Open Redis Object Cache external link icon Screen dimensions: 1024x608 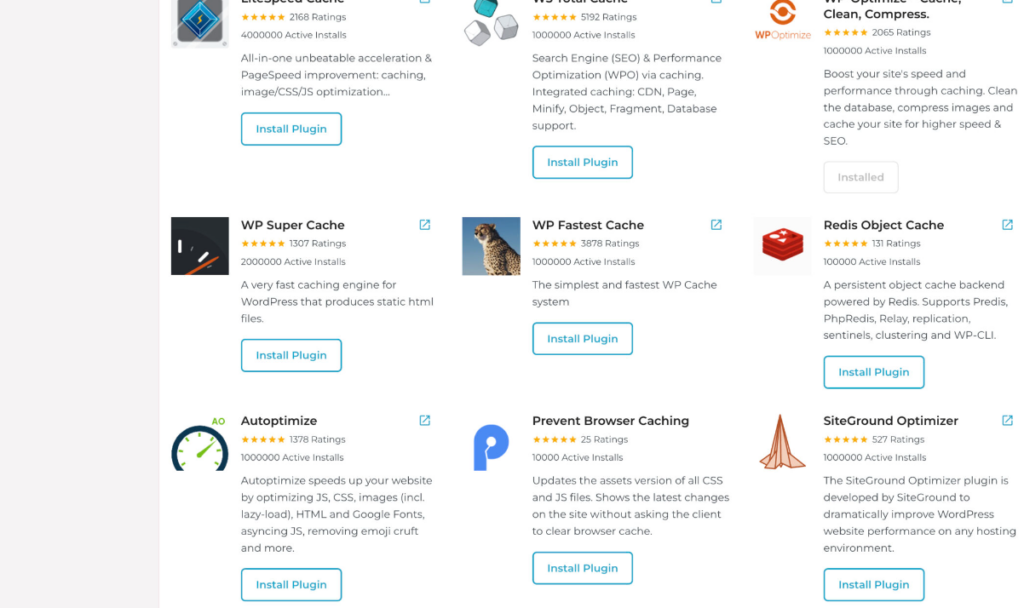(1007, 225)
